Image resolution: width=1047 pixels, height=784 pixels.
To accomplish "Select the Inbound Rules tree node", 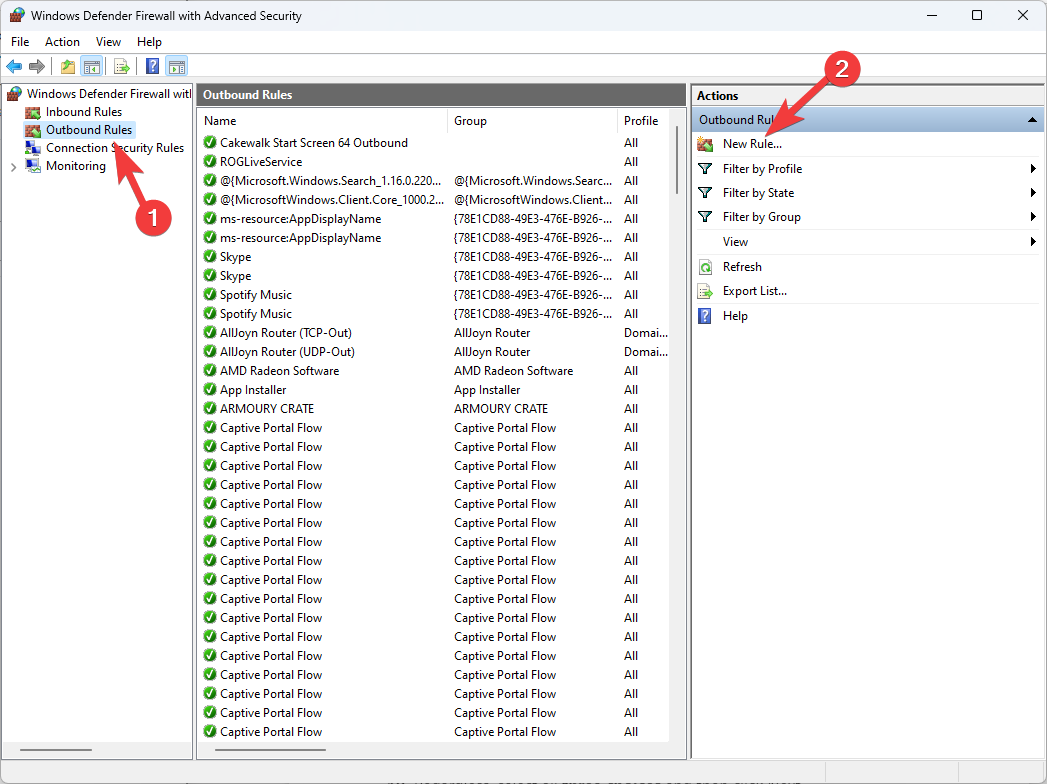I will (x=83, y=112).
